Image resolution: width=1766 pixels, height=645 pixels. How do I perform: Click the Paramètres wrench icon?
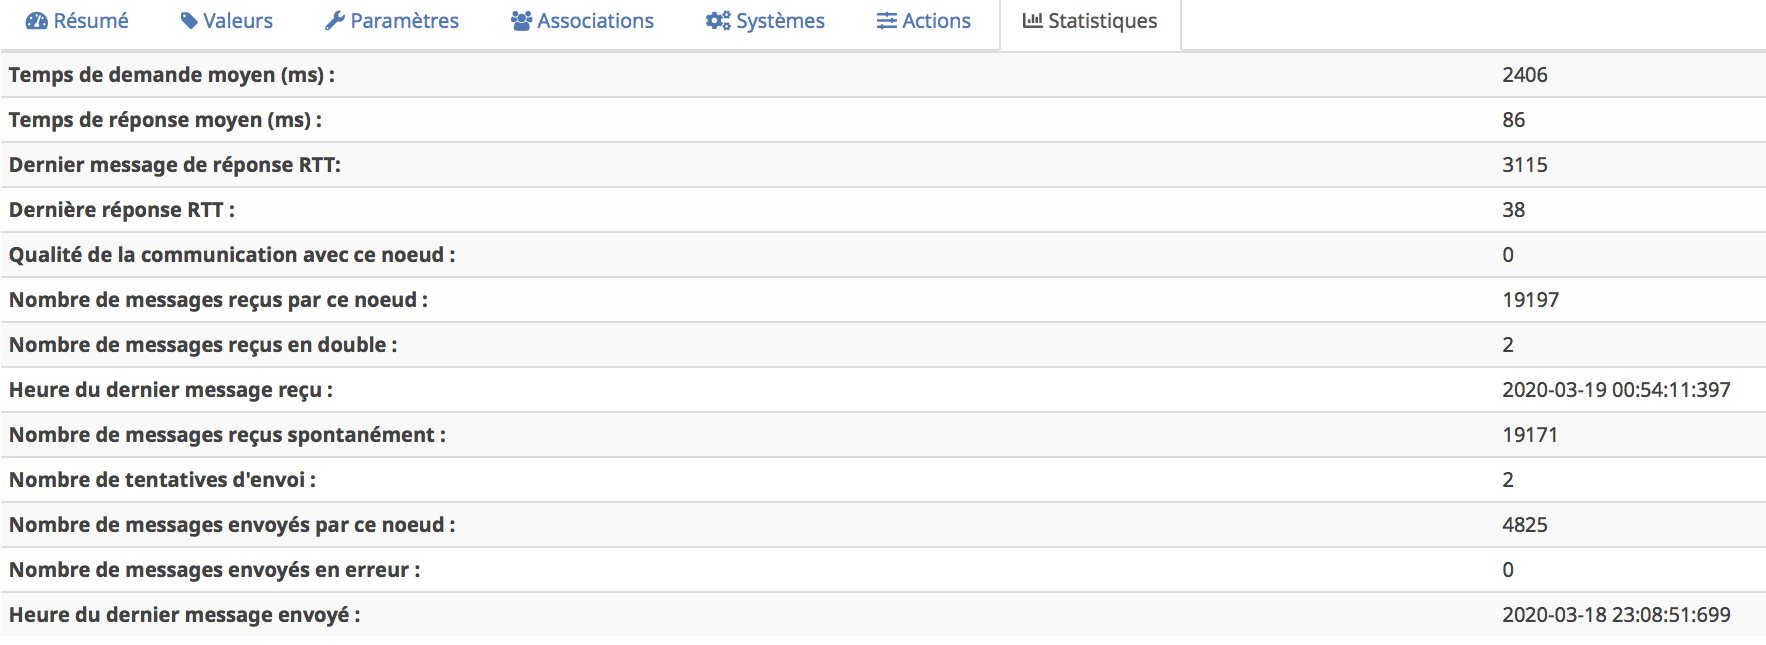[x=335, y=21]
